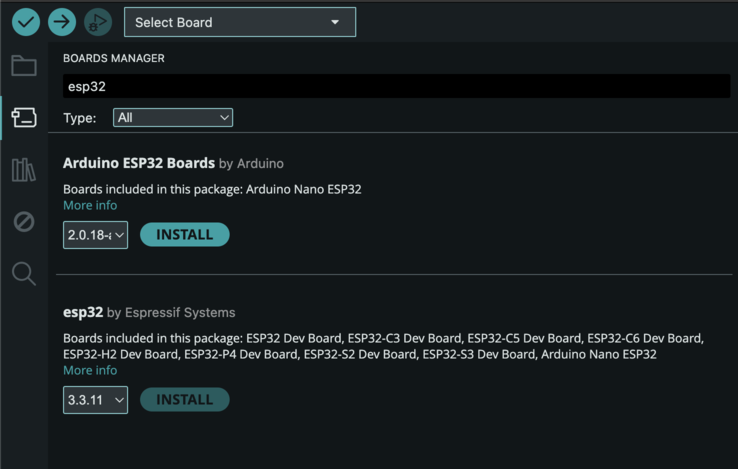
Task: Open More info for esp32 by Espressif
Action: click(90, 370)
